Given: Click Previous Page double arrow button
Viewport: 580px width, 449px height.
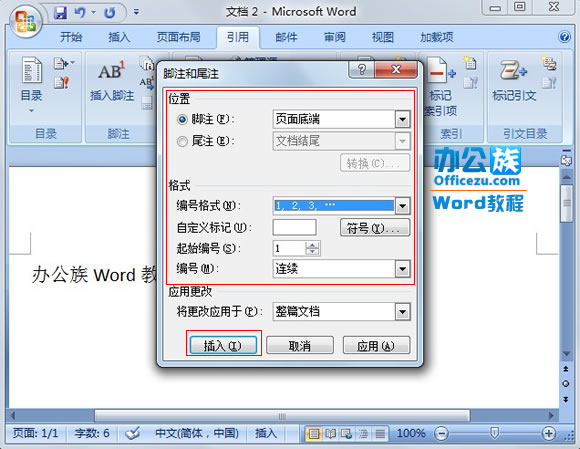Looking at the screenshot, I should [x=566, y=369].
